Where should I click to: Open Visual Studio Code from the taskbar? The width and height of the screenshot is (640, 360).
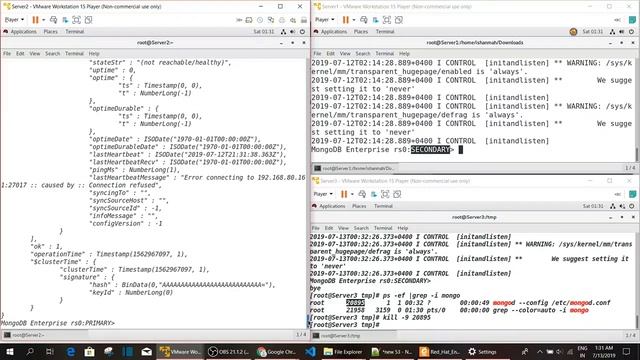pos(310,351)
